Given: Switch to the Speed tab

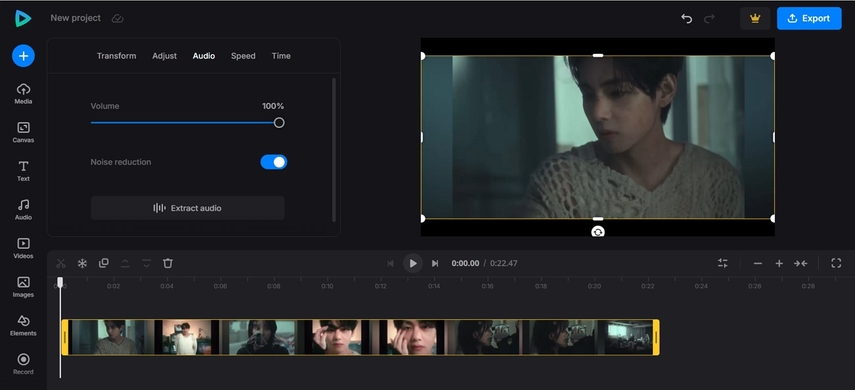Looking at the screenshot, I should point(243,56).
